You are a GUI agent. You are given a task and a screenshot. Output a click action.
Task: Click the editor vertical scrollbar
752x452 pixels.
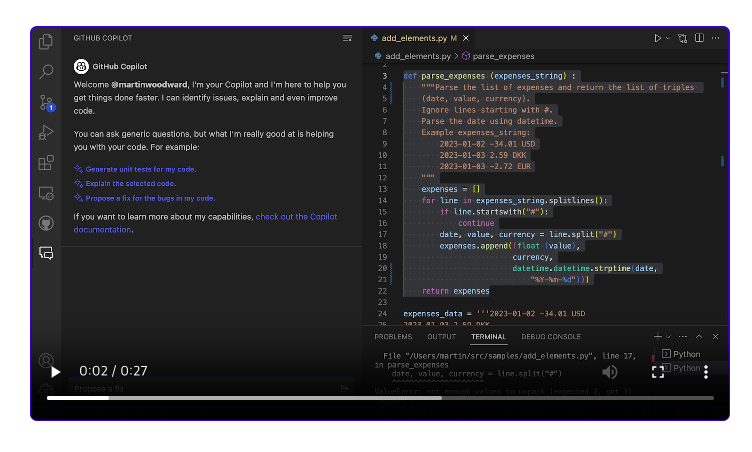pos(723,194)
